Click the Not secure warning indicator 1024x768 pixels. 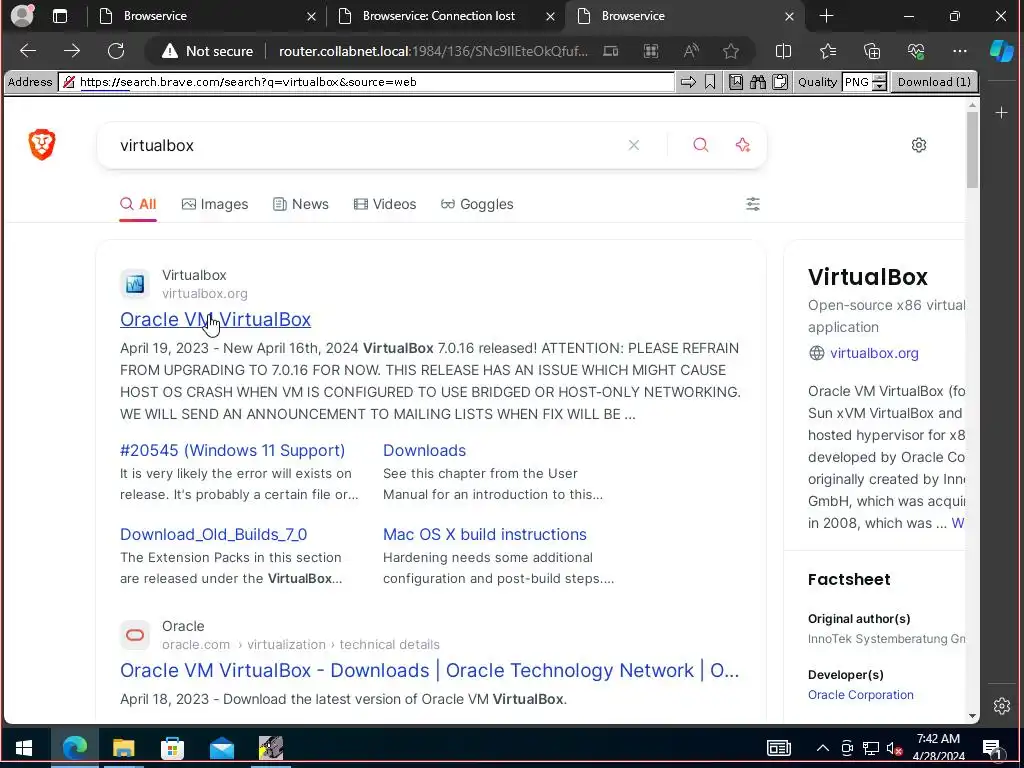[207, 51]
